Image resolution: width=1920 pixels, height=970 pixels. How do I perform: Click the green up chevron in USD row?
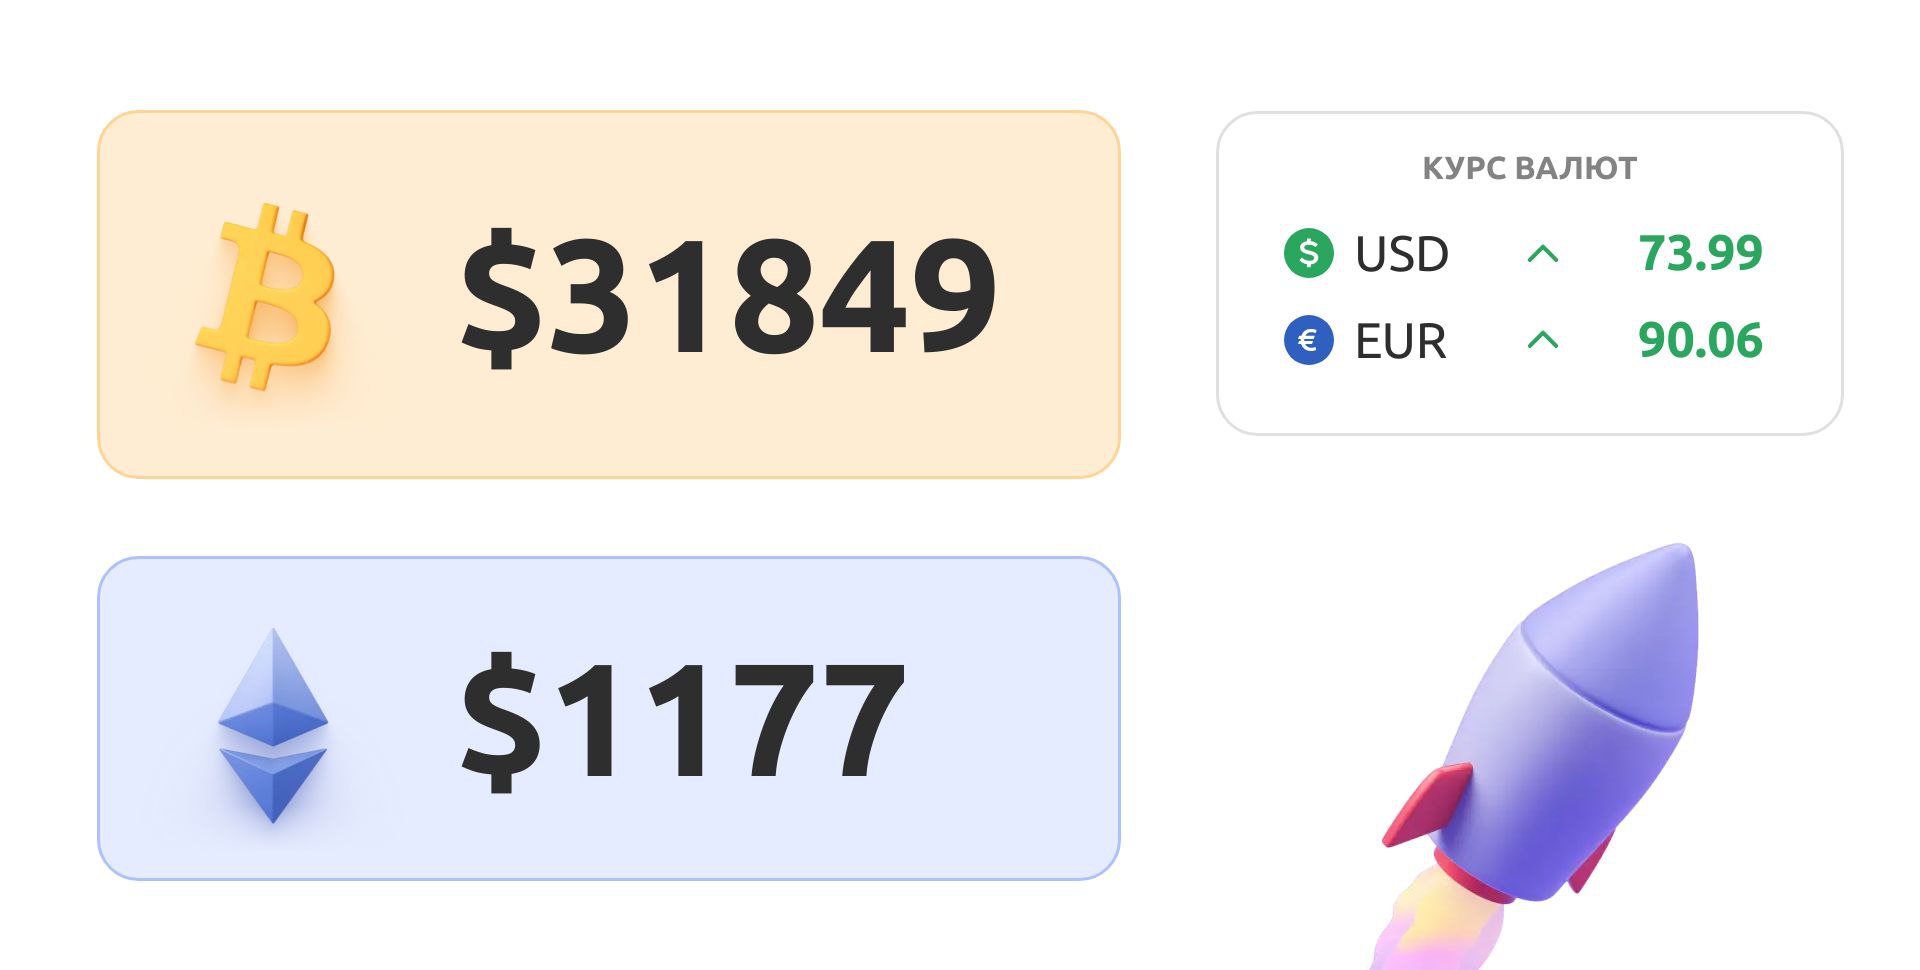[1543, 254]
